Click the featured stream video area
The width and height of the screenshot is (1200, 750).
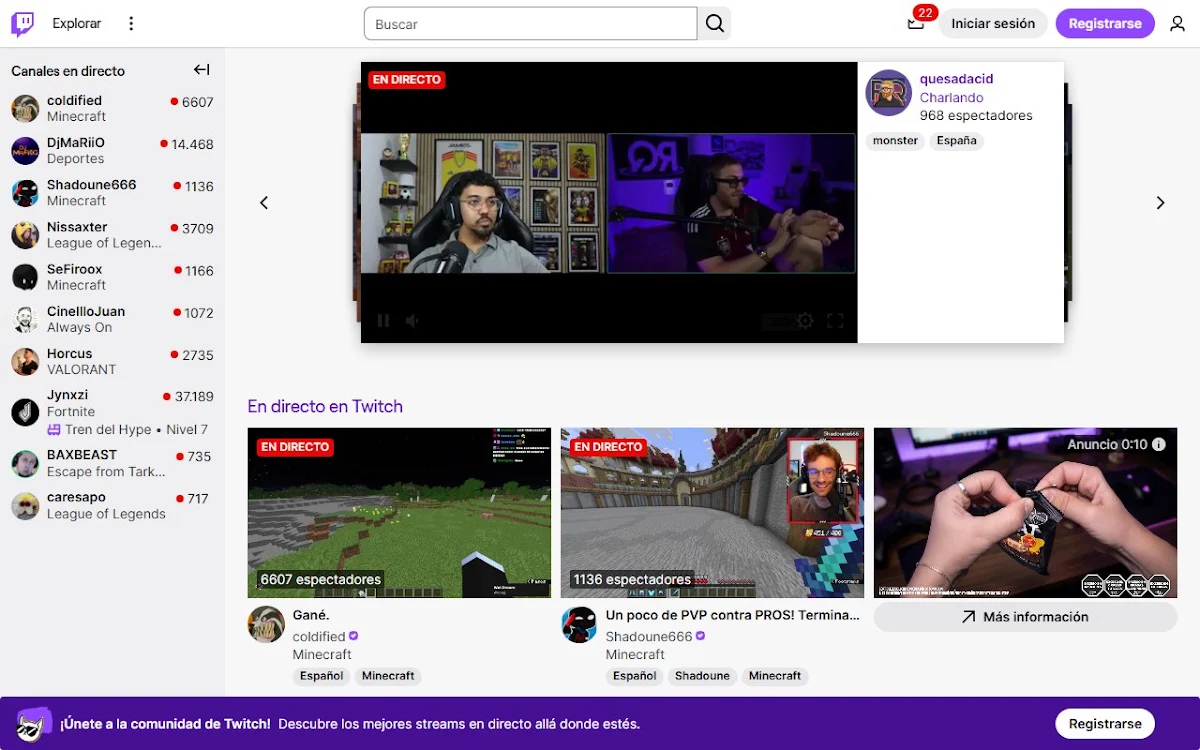609,203
